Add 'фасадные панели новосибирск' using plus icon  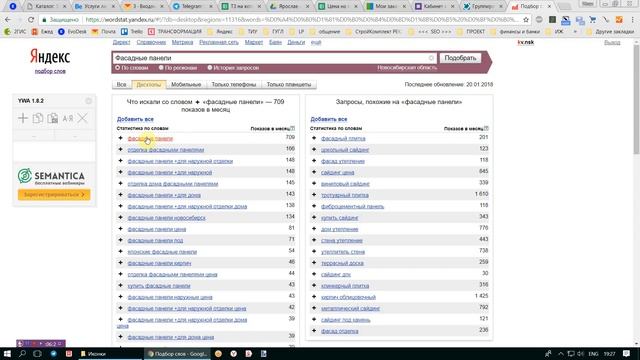tap(120, 218)
